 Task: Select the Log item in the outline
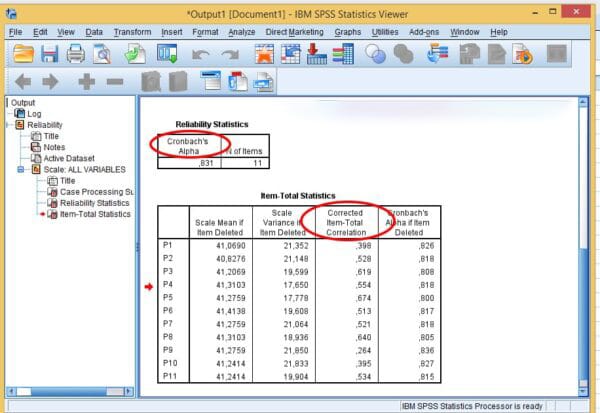tap(34, 114)
